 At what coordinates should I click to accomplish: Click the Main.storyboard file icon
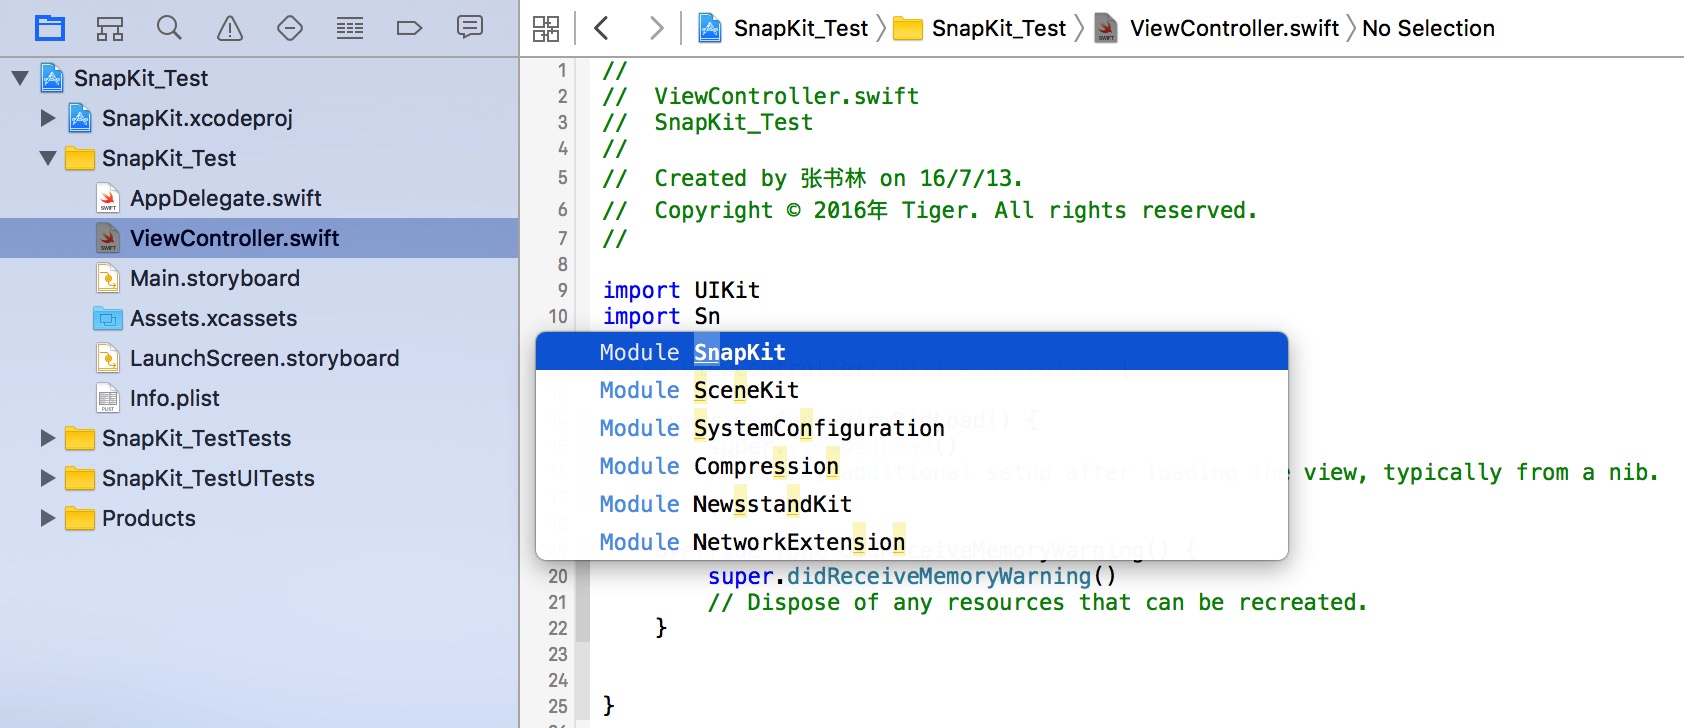pyautogui.click(x=108, y=278)
